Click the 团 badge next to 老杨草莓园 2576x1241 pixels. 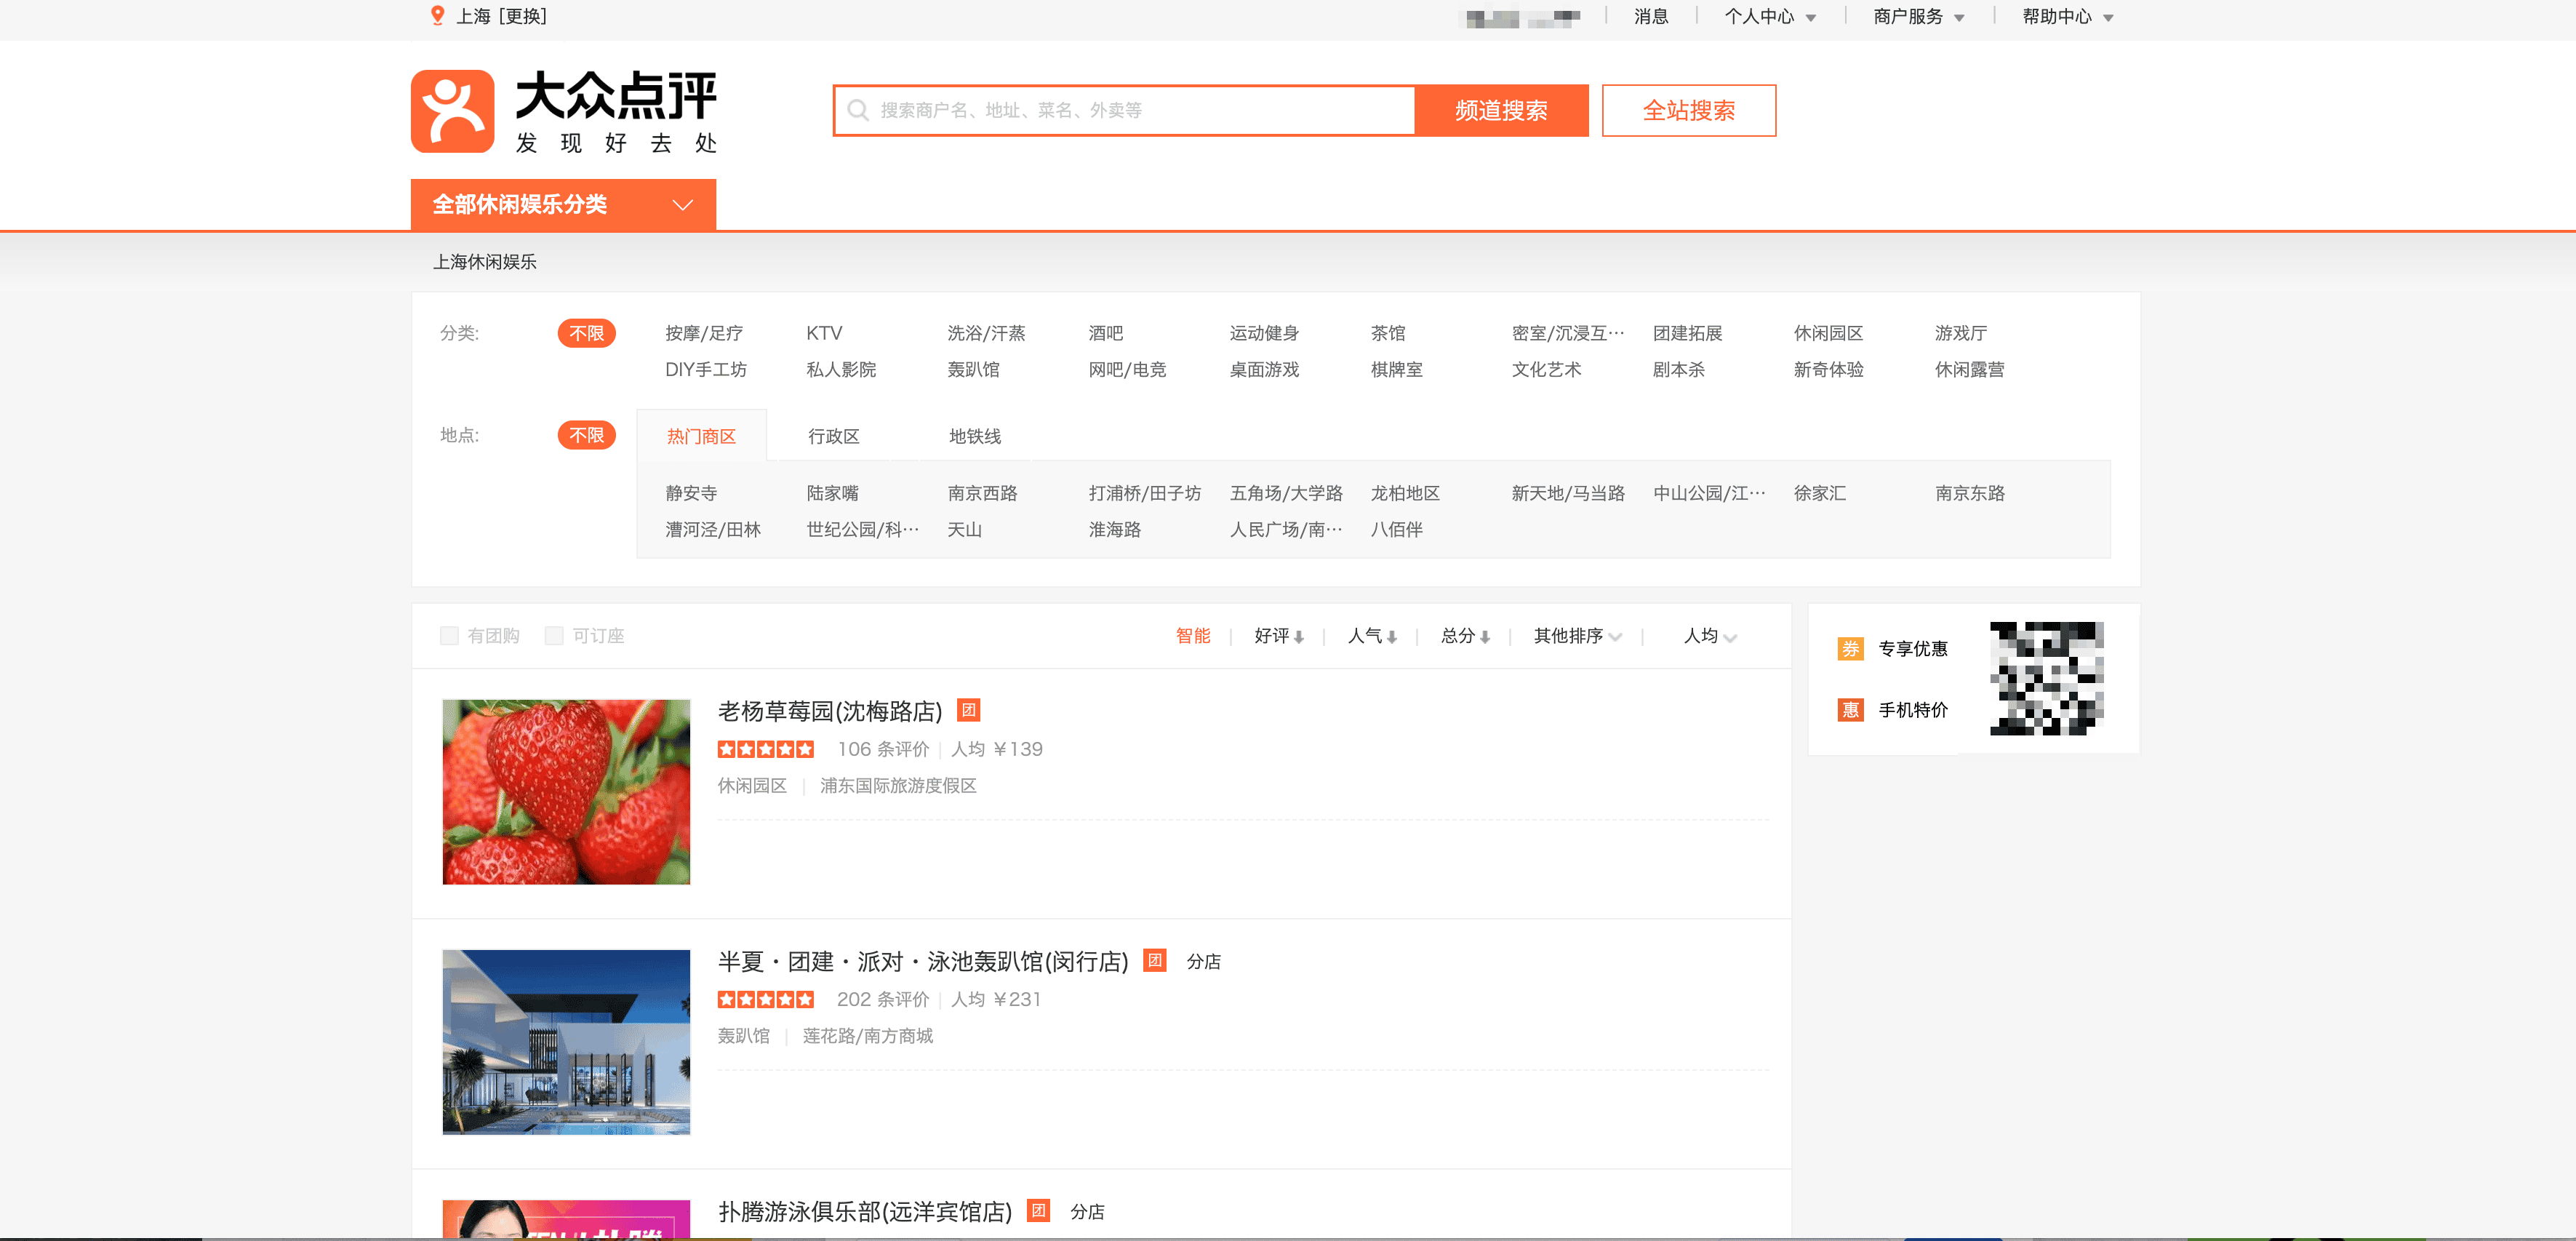(x=968, y=710)
